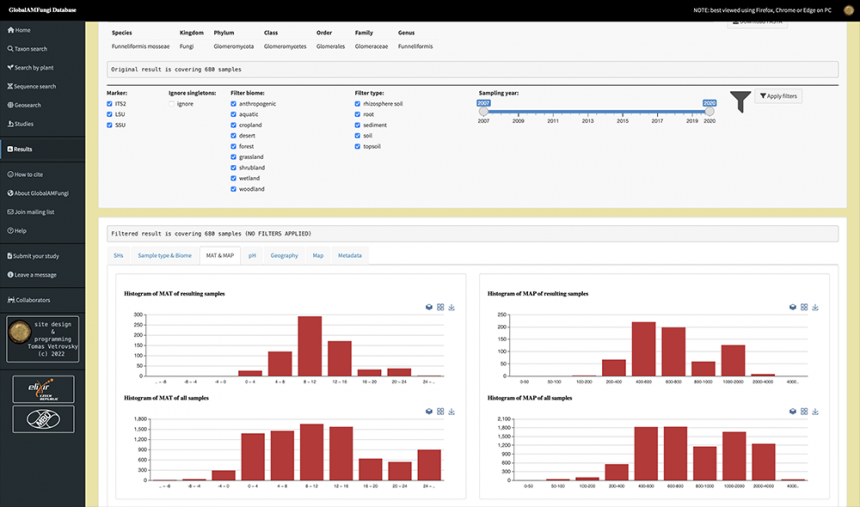The image size is (860, 507).
Task: Click the 2007 sampling year slider handle
Action: pyautogui.click(x=483, y=111)
